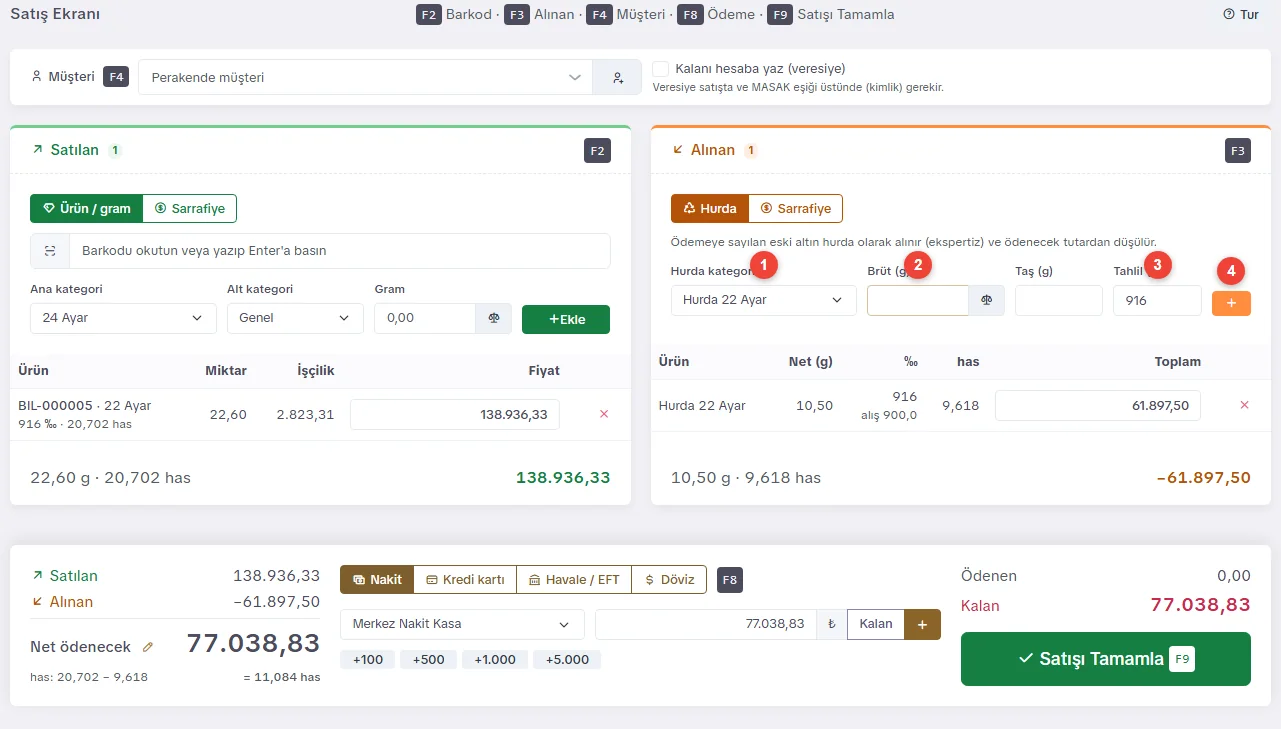Open the Ana kategori 24 Ayar dropdown
1281x729 pixels.
[123, 318]
